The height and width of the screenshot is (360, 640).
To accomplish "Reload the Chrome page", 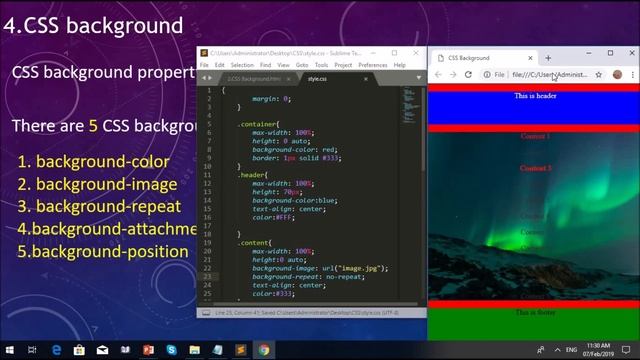I will (x=468, y=75).
